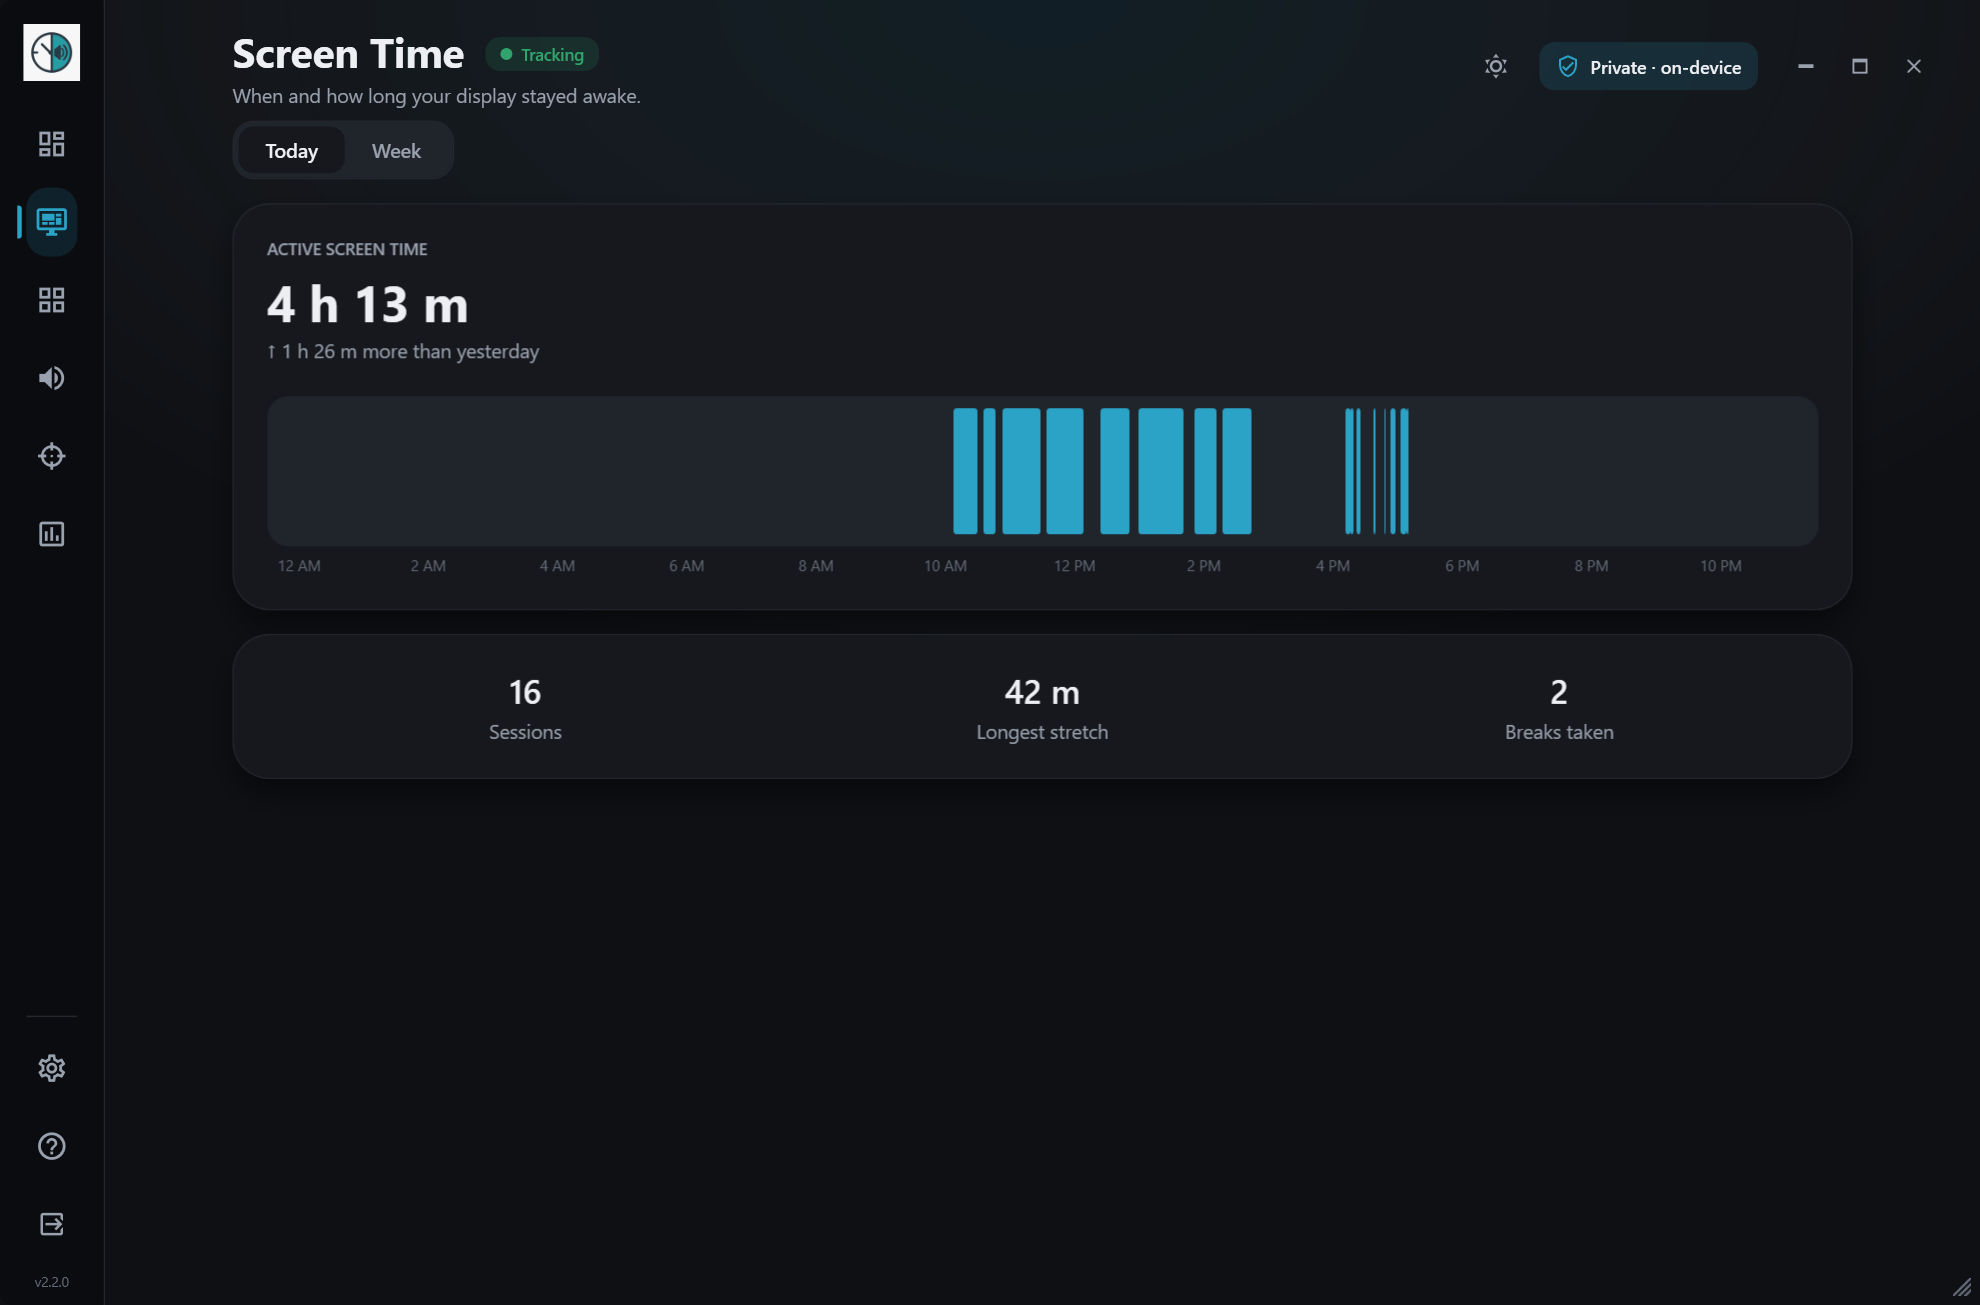Screen dimensions: 1980x1305
Task: Select the Screen Time monitor sidebar icon
Action: coord(52,222)
